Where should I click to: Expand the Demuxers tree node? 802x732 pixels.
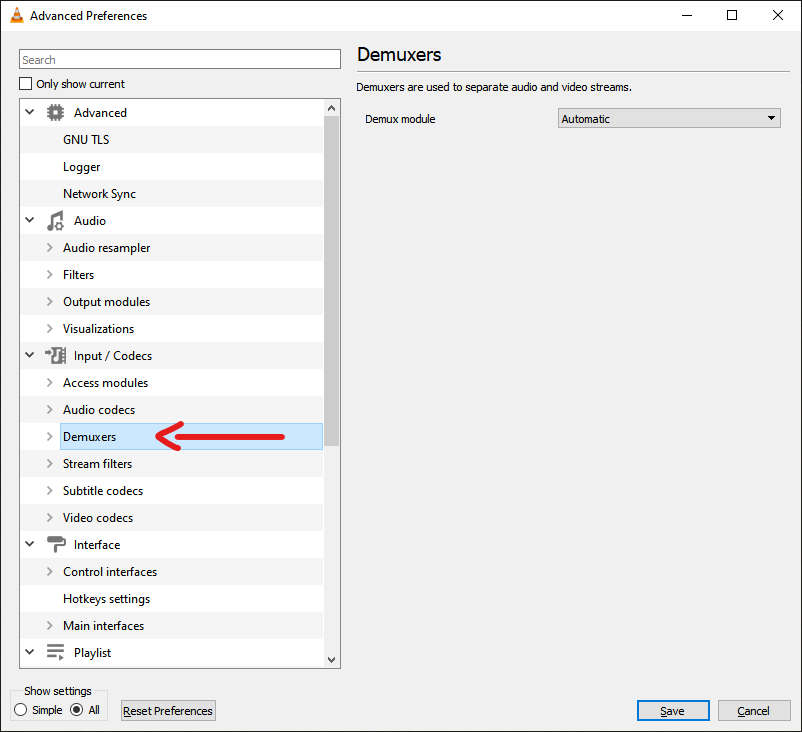pyautogui.click(x=50, y=437)
